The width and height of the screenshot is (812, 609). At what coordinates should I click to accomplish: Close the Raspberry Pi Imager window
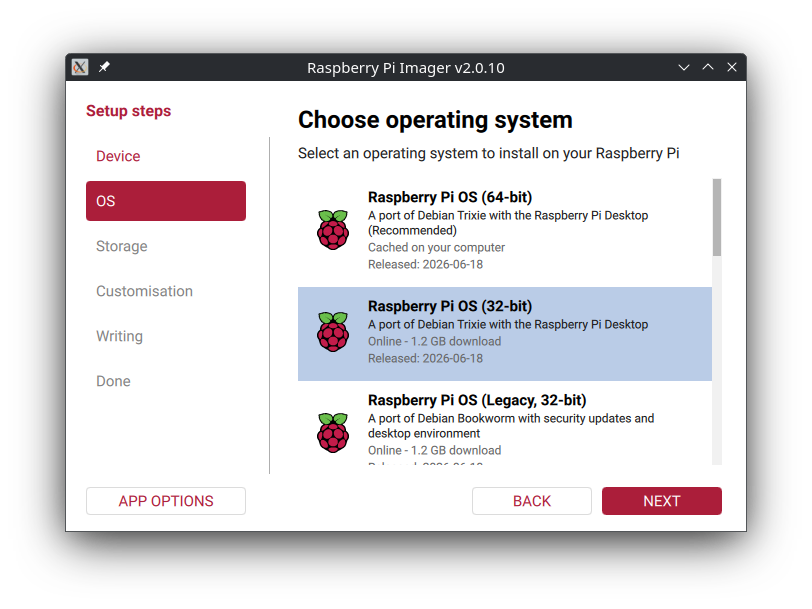(732, 67)
